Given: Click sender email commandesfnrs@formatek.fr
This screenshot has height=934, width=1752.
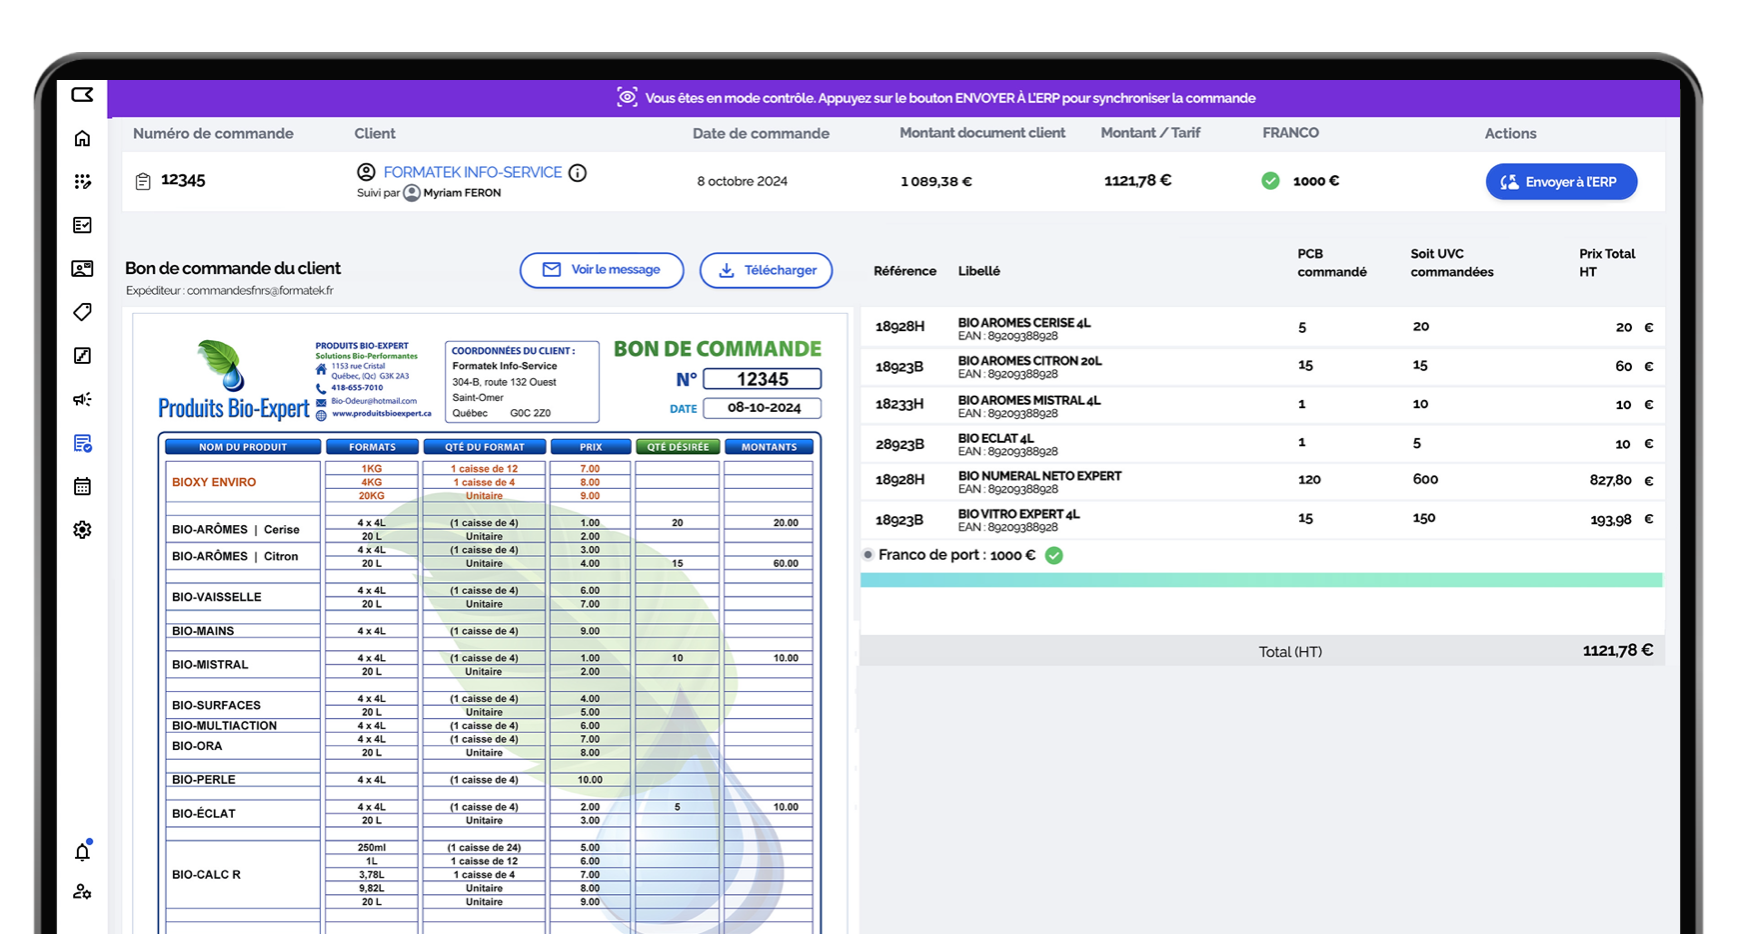Looking at the screenshot, I should click(260, 291).
